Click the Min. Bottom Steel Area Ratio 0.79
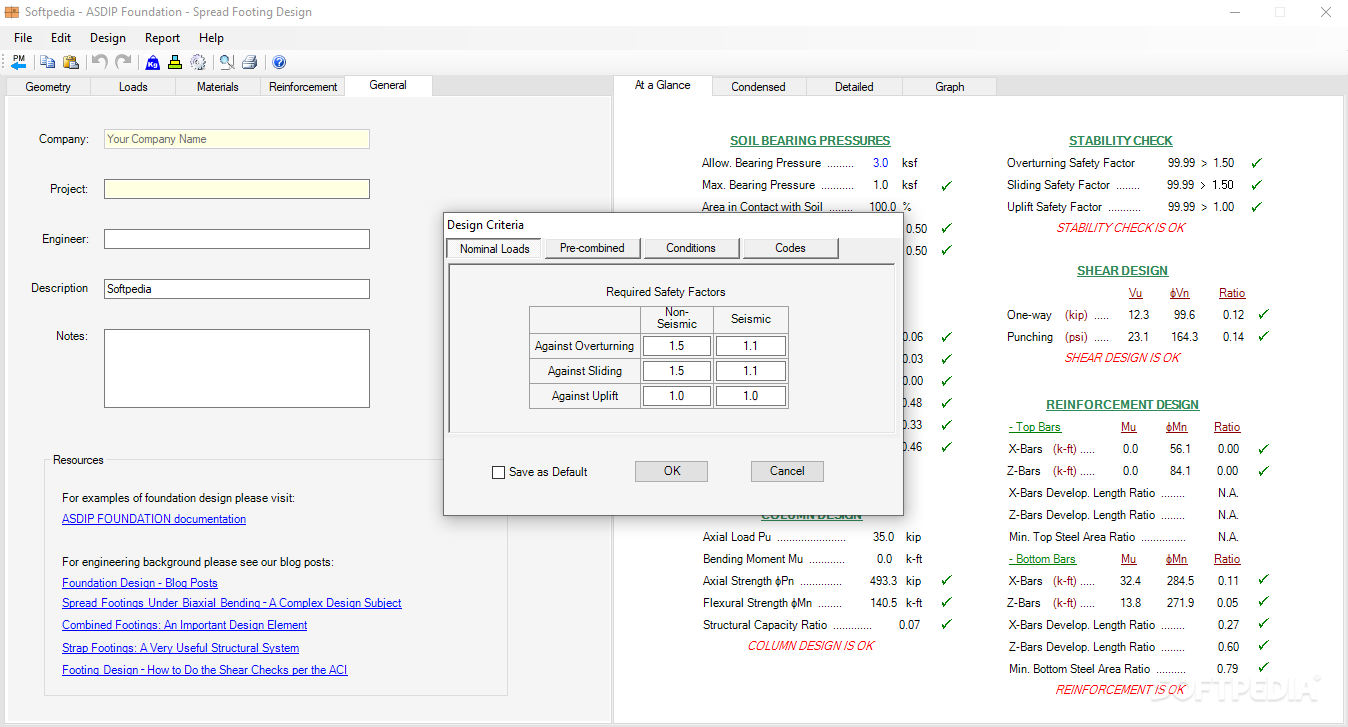This screenshot has height=727, width=1348. pyautogui.click(x=1228, y=669)
